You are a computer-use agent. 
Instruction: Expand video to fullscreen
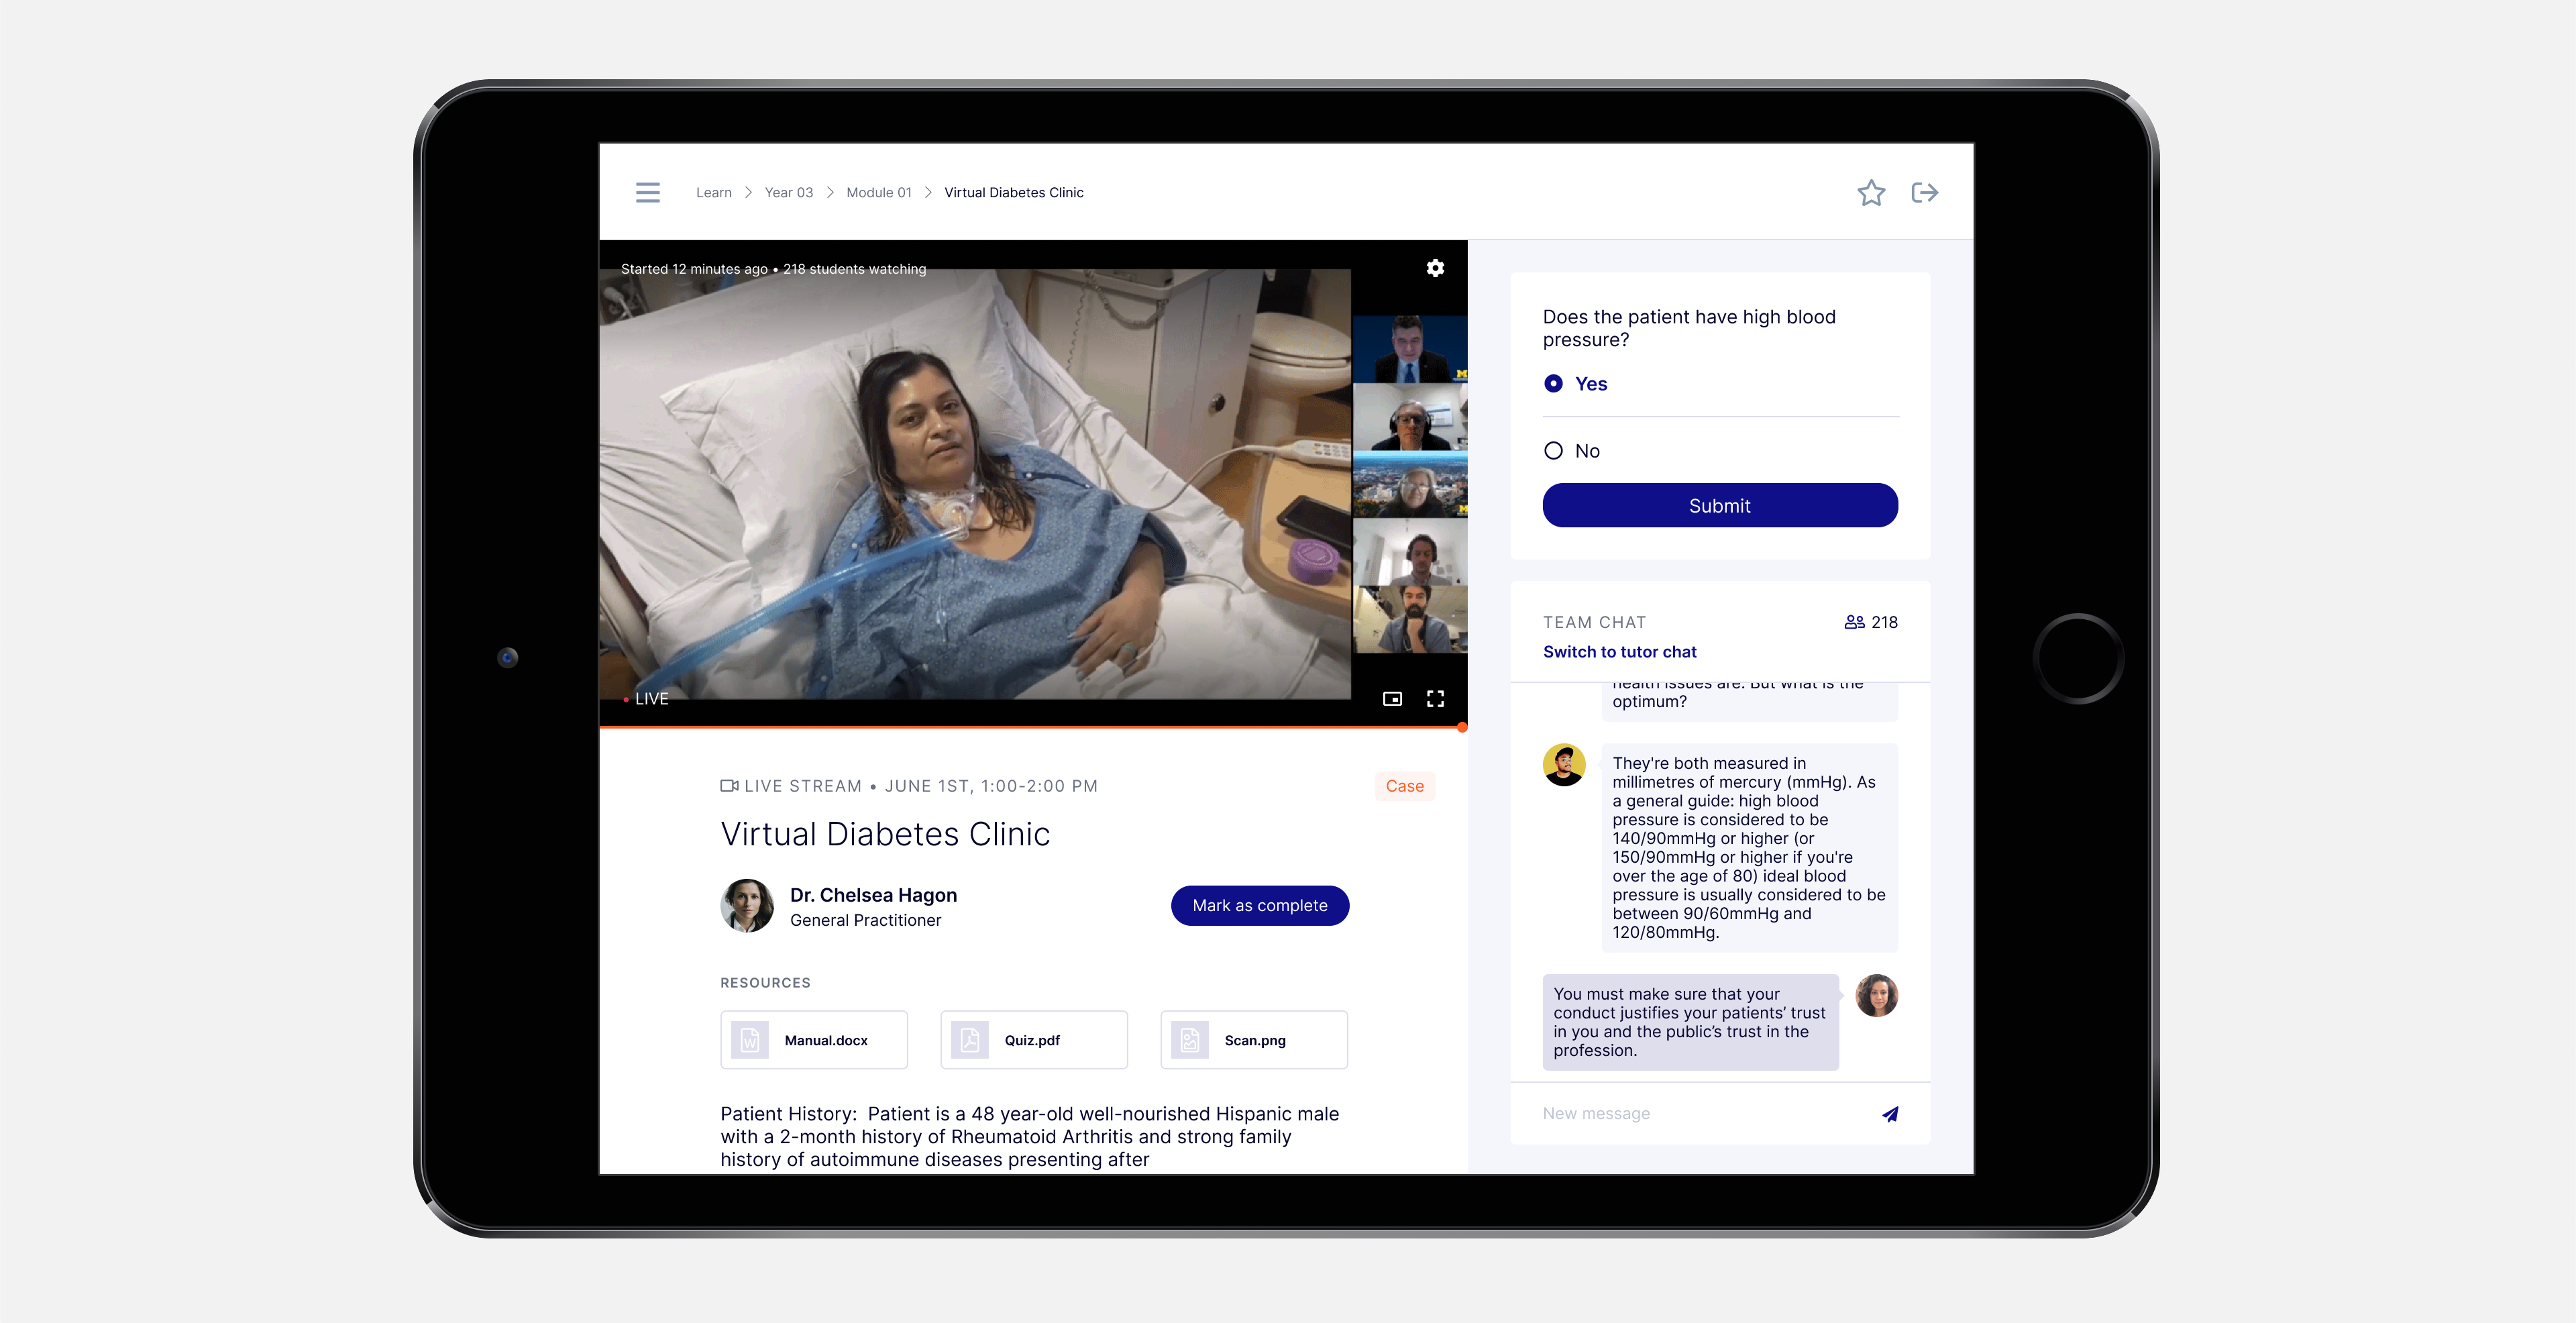coord(1435,699)
